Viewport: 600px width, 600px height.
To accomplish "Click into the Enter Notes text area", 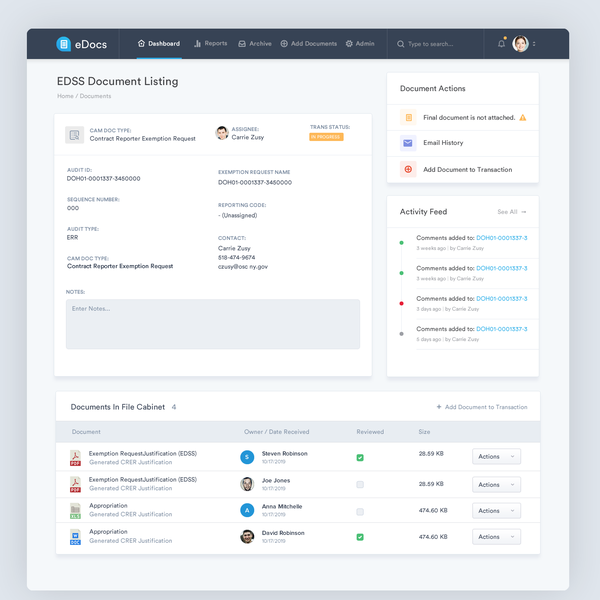I will tap(213, 324).
